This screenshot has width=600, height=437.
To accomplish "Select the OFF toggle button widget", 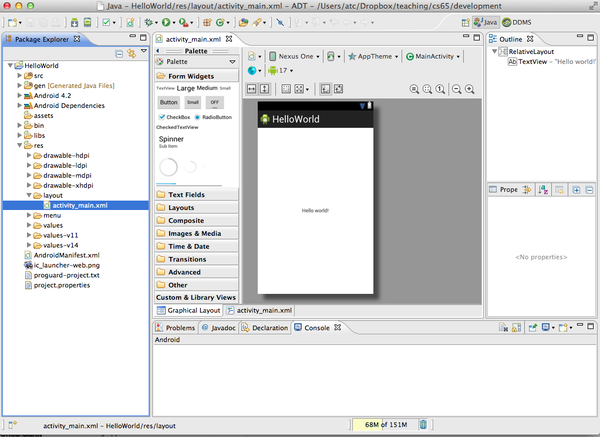I will pyautogui.click(x=215, y=102).
